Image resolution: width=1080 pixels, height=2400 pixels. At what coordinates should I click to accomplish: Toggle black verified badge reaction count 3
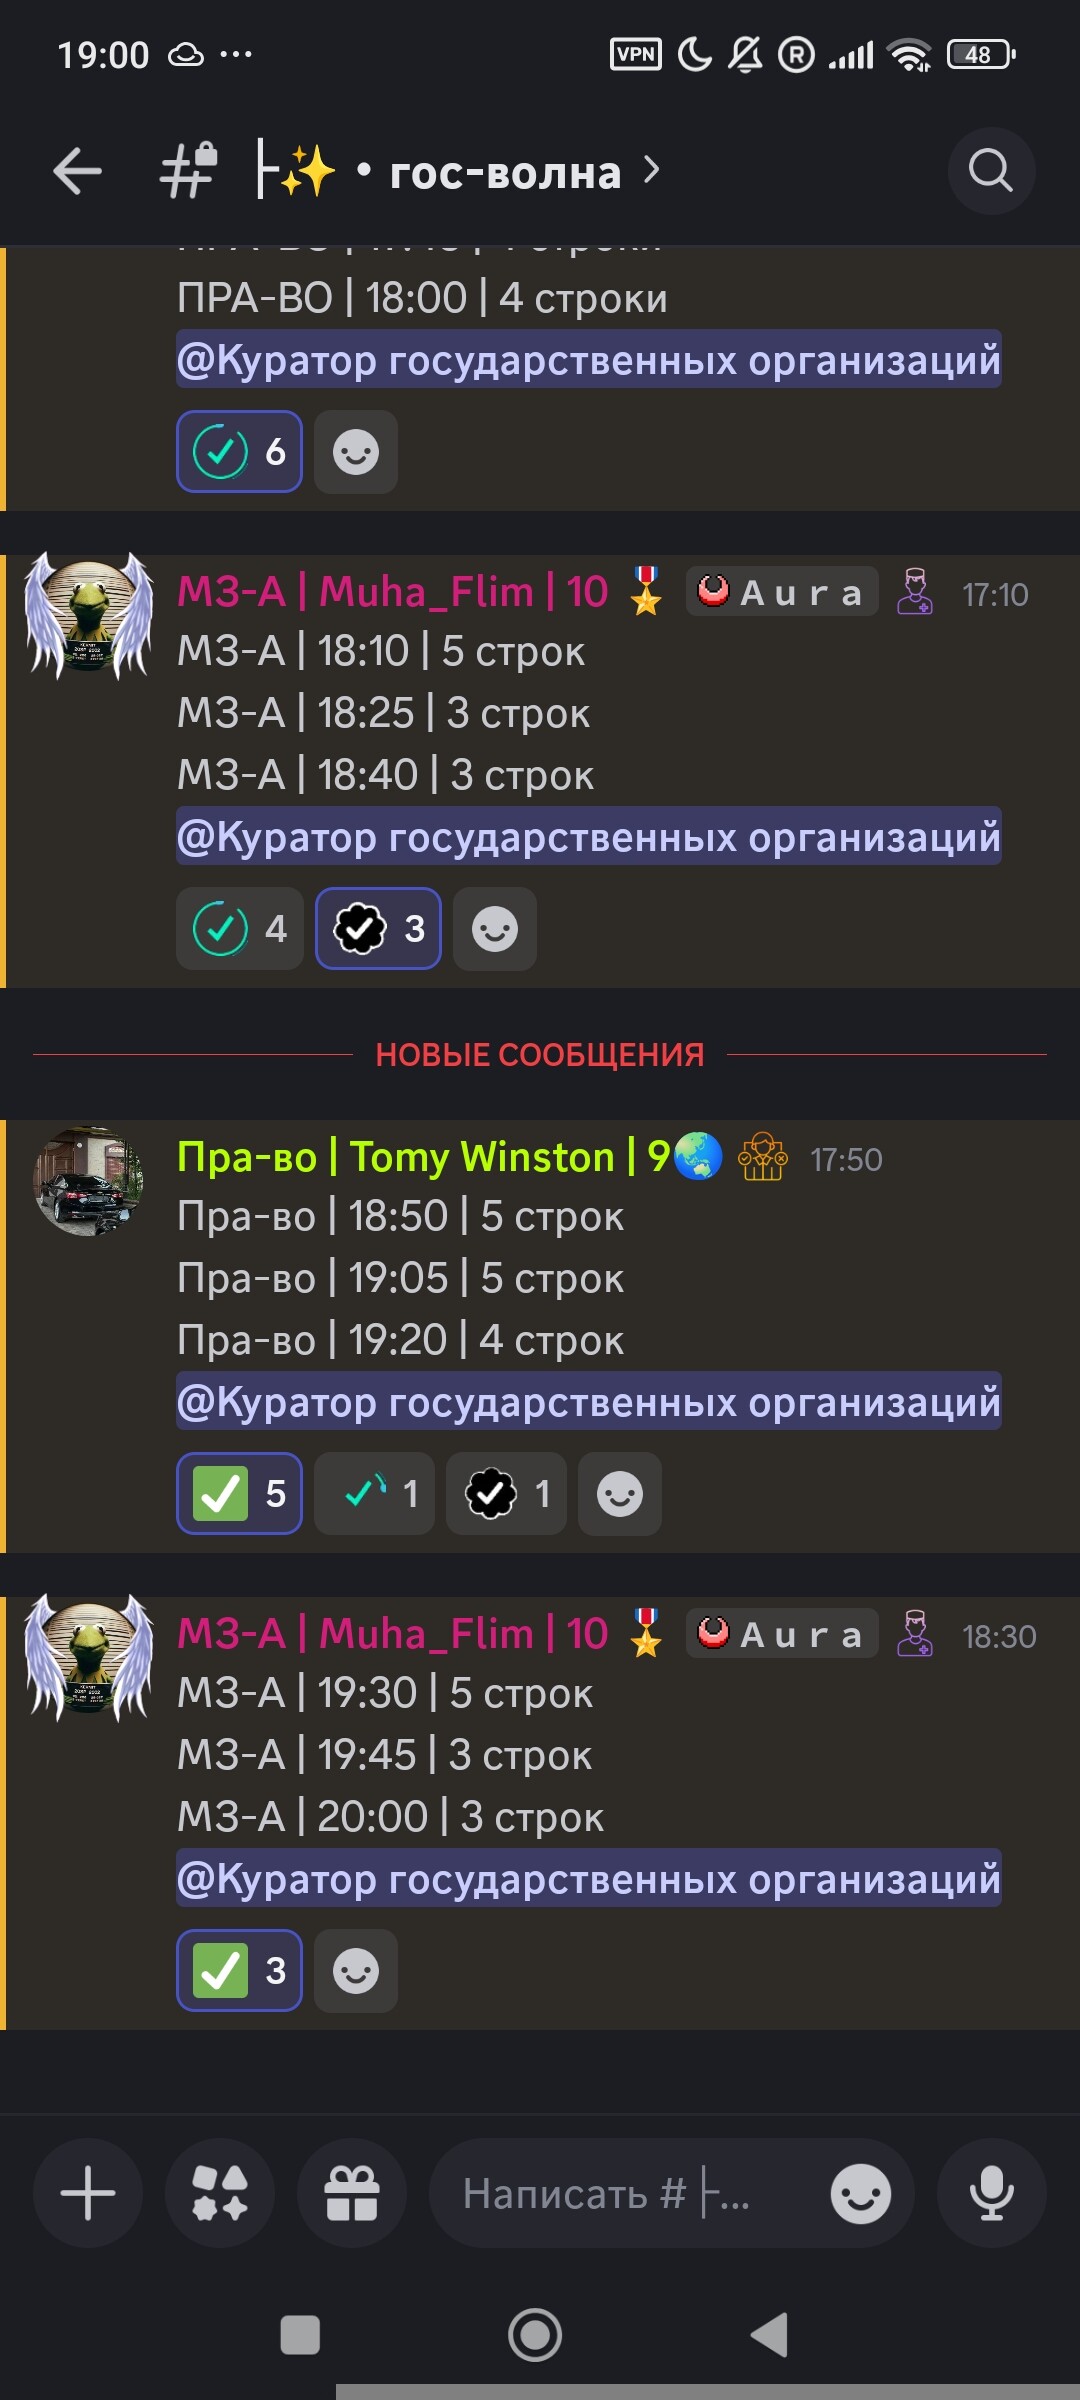pos(379,928)
